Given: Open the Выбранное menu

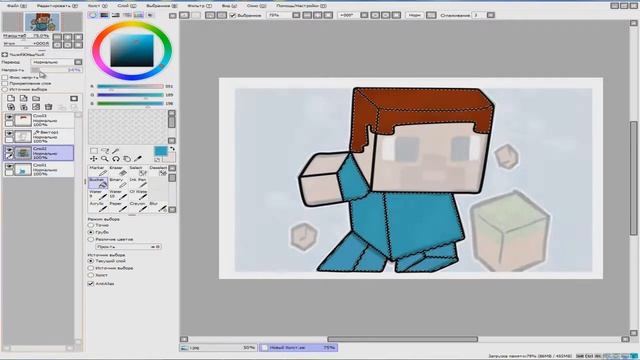Looking at the screenshot, I should (x=162, y=6).
